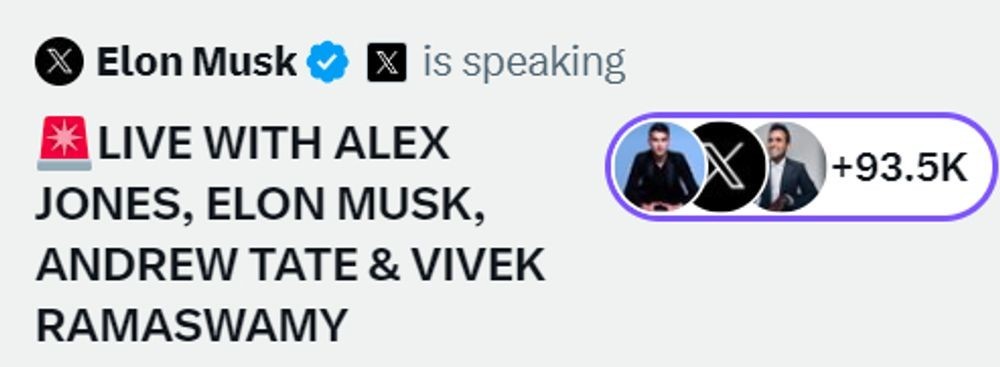Click the red siren emoji
This screenshot has width=1000, height=367.
pyautogui.click(x=64, y=144)
